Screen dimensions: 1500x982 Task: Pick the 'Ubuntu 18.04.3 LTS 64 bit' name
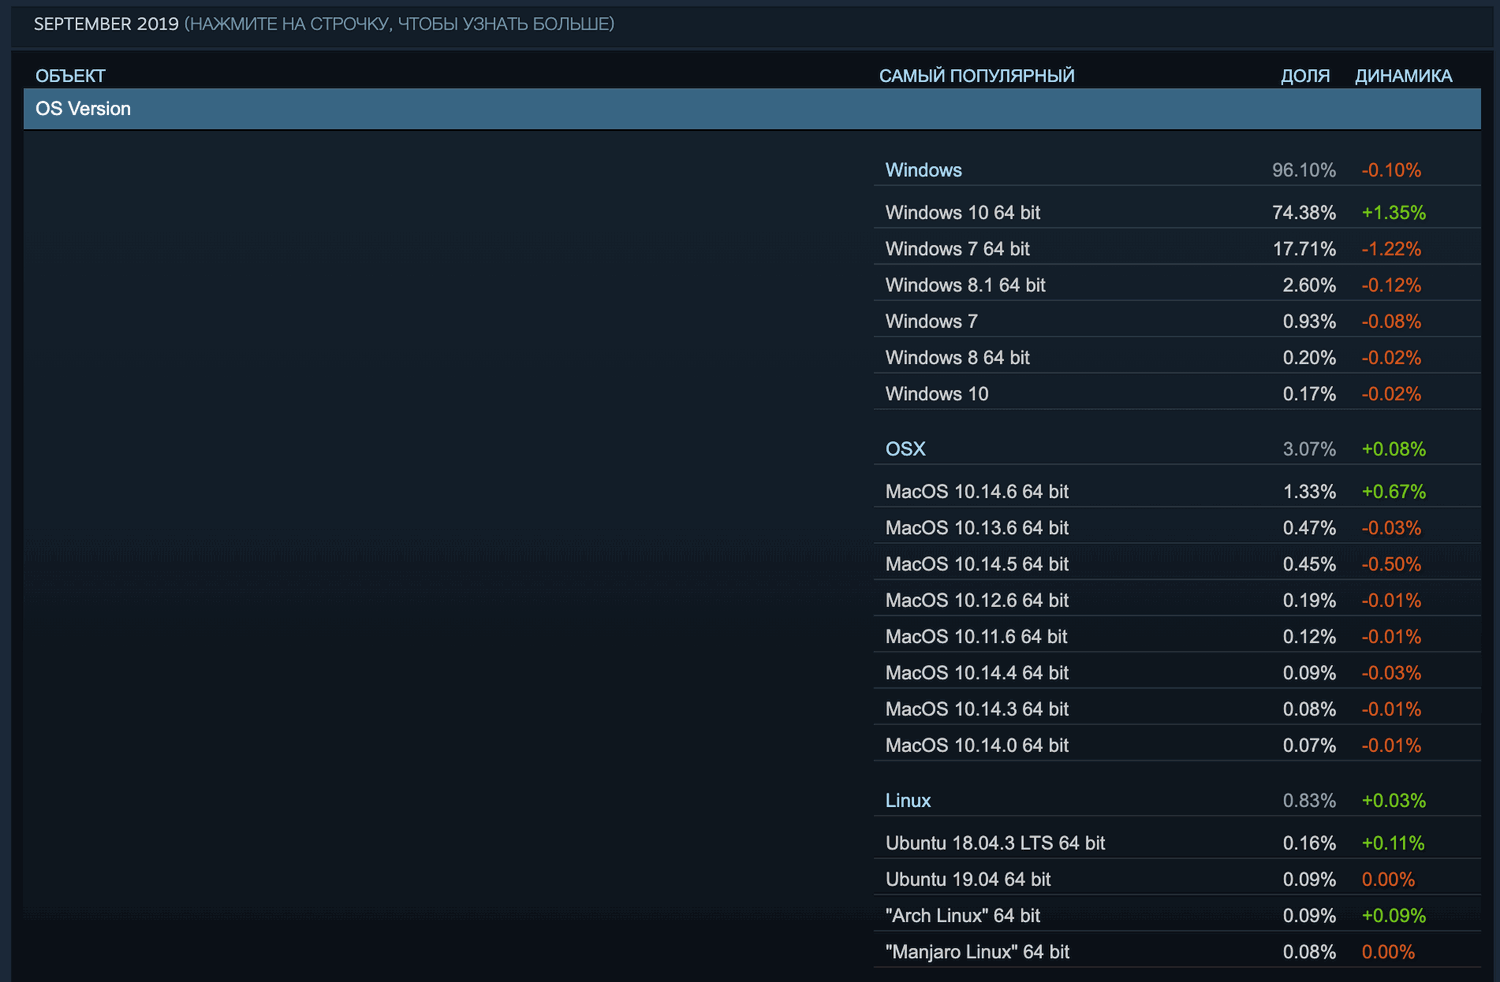point(996,843)
